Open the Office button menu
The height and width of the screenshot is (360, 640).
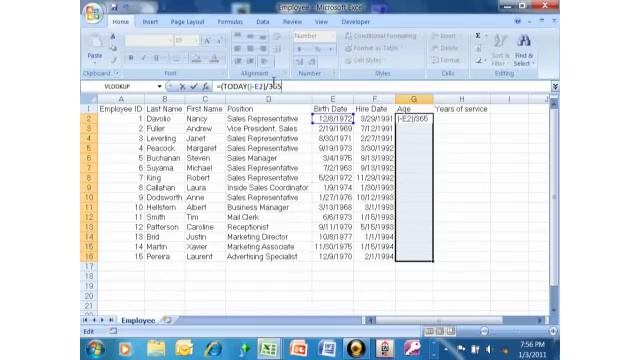click(93, 13)
